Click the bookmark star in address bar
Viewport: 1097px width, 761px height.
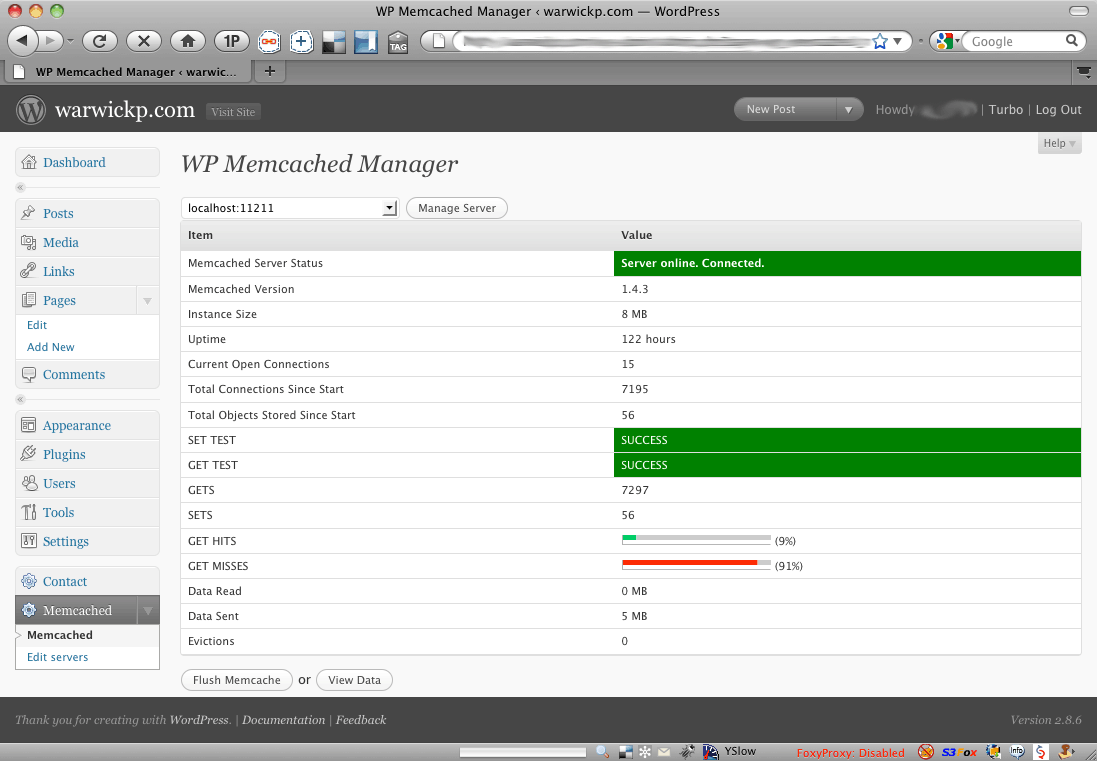[x=880, y=41]
